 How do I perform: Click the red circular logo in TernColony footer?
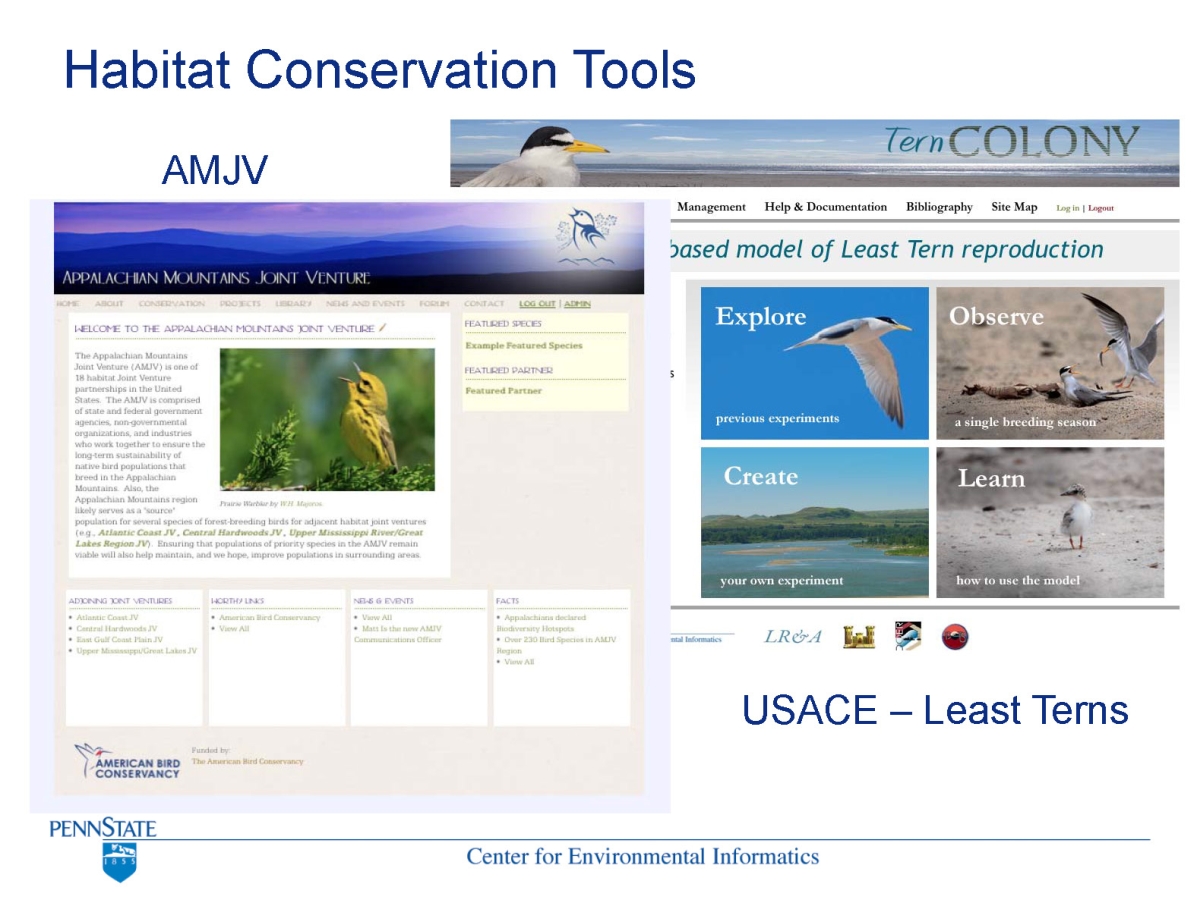(956, 637)
